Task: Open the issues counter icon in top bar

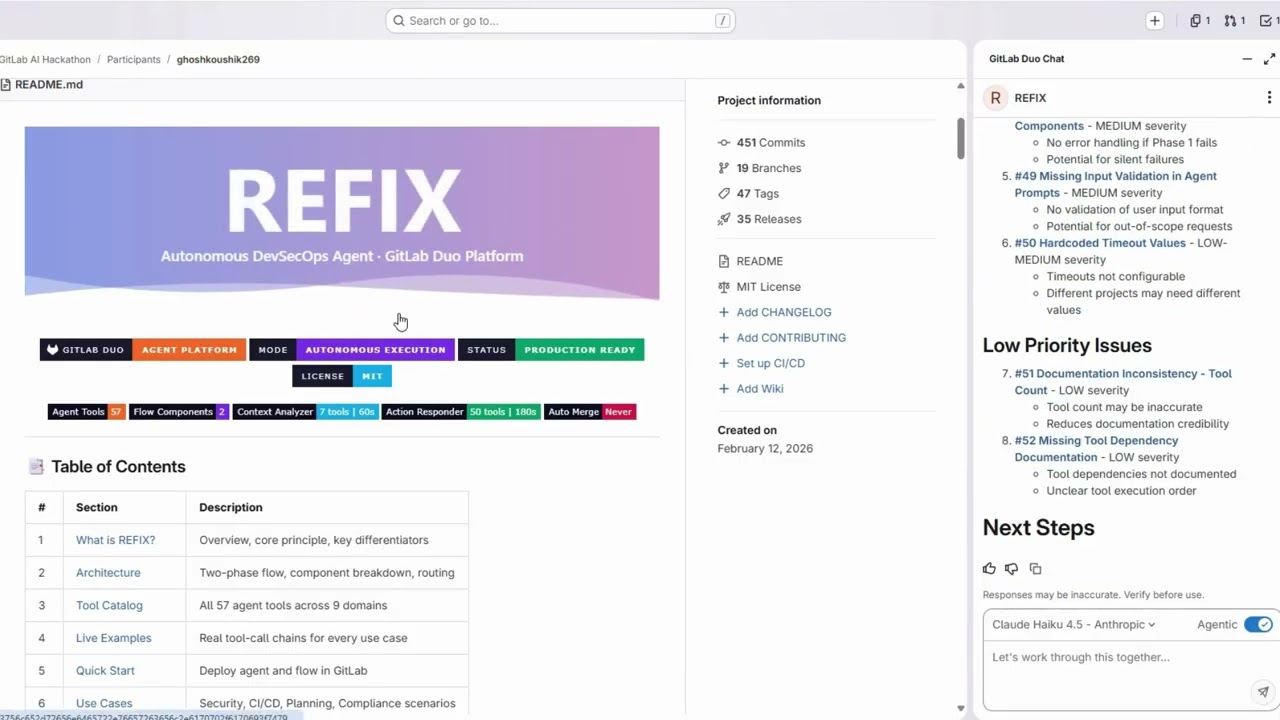Action: point(1200,20)
